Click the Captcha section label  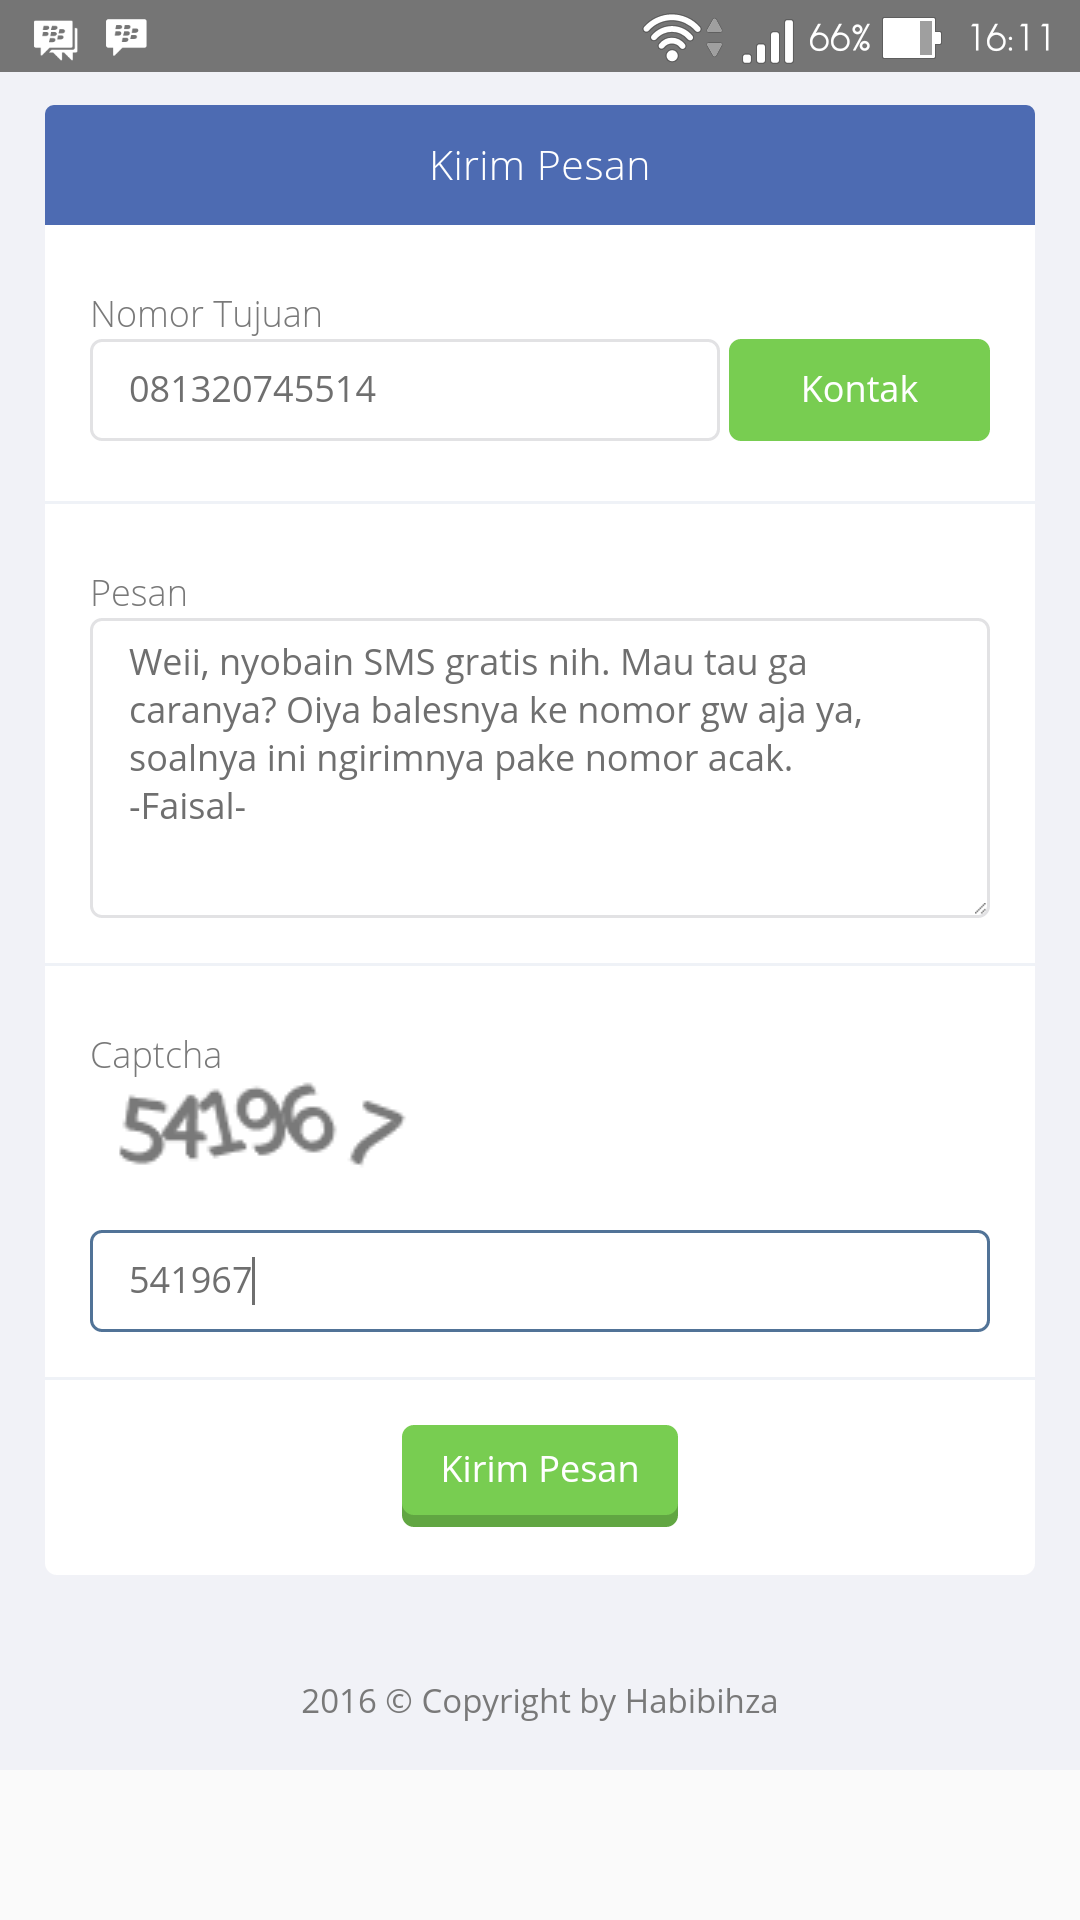tap(156, 1056)
